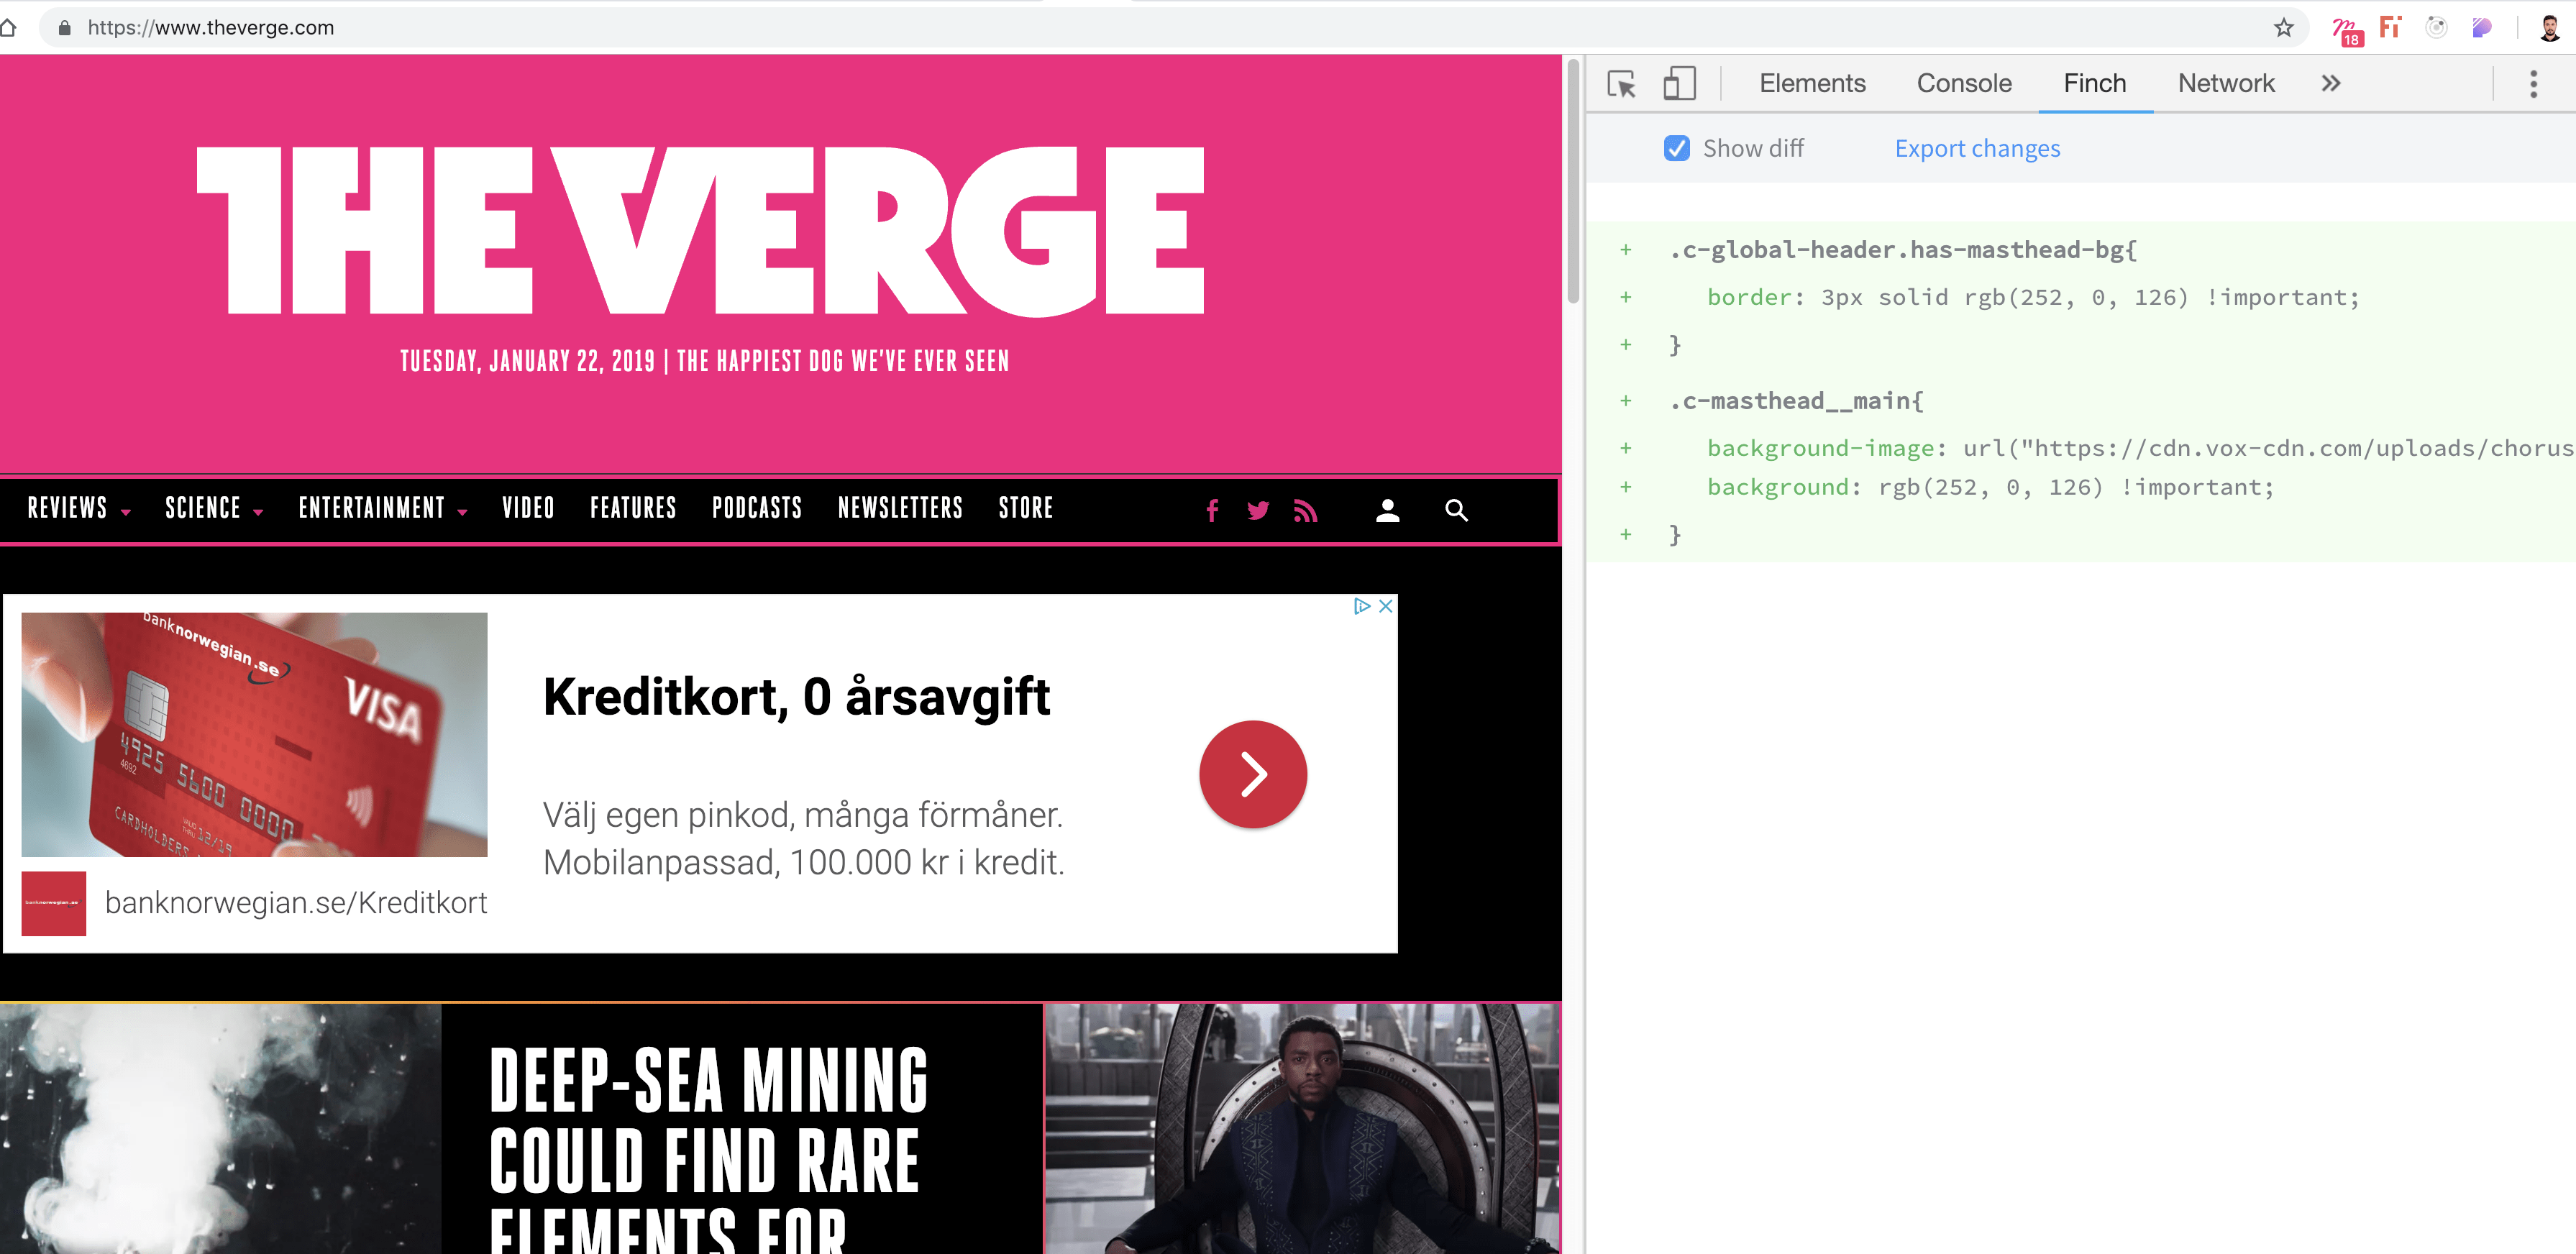
Task: Open The Verge Facebook icon
Action: point(1212,510)
